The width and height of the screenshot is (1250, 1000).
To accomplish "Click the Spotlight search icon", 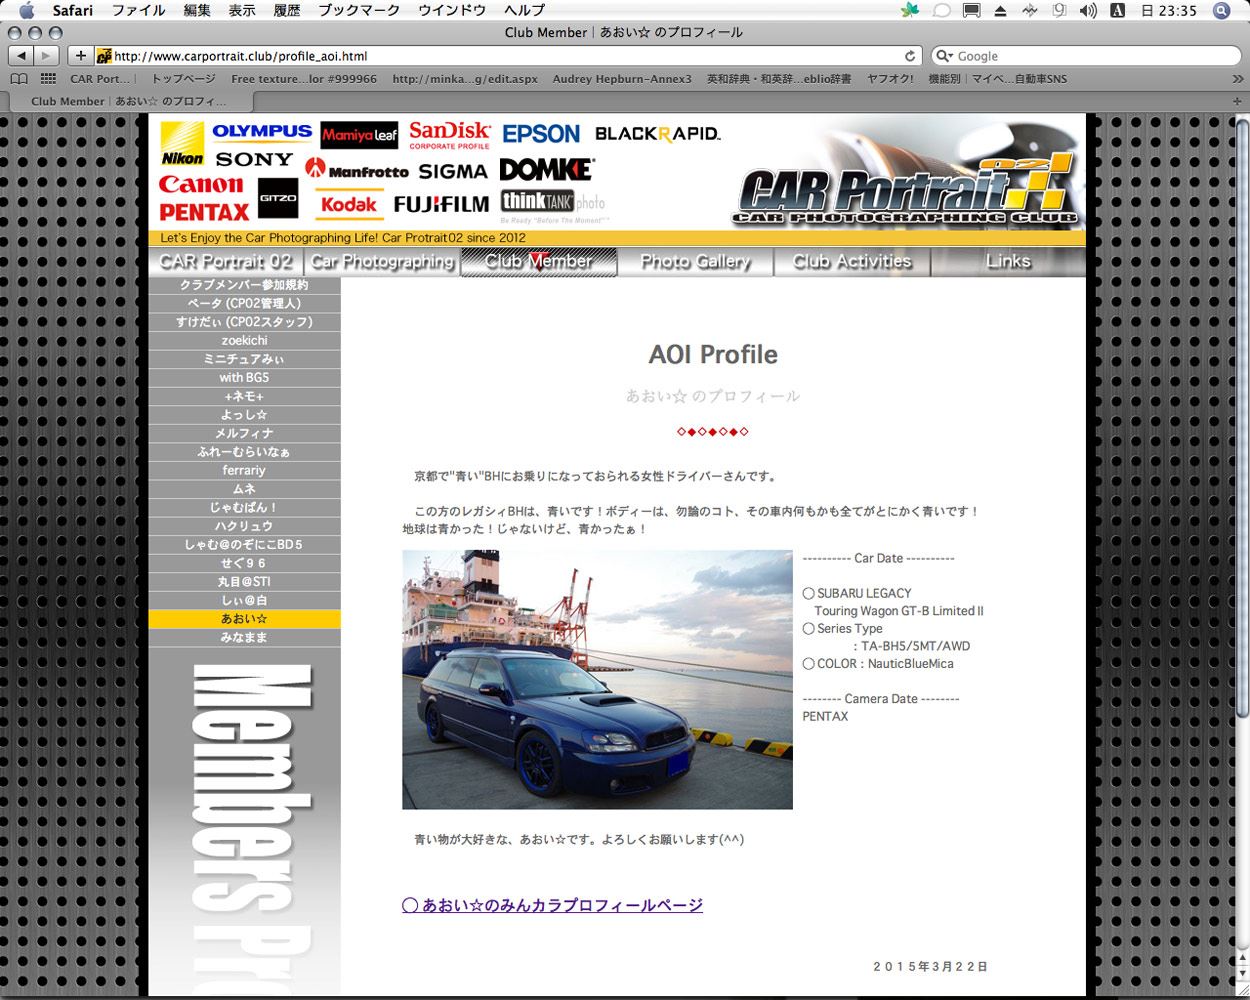I will point(1221,11).
